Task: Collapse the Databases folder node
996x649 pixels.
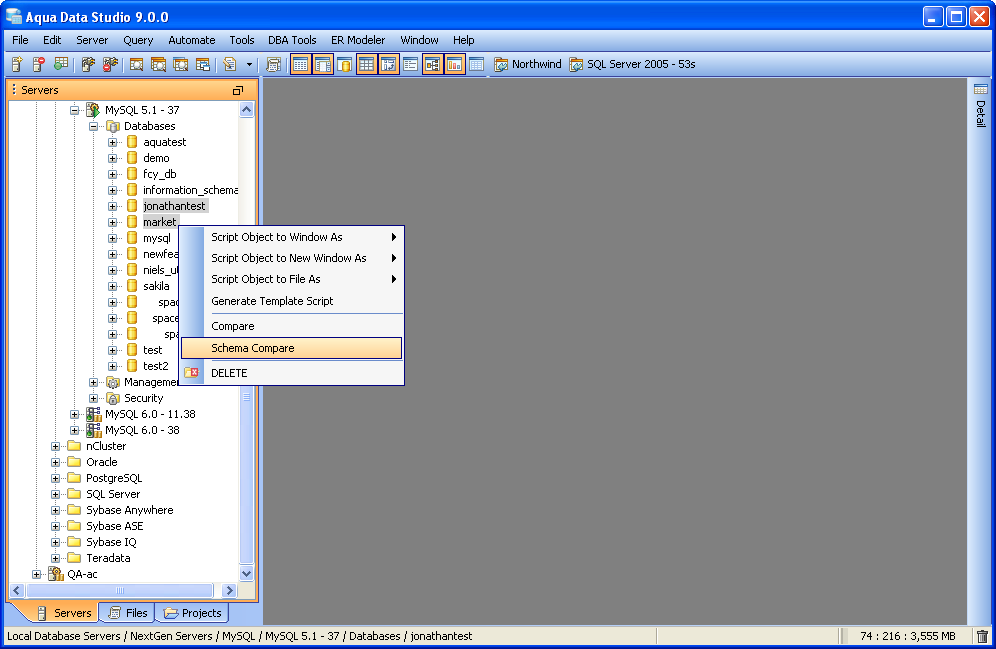Action: (x=93, y=126)
